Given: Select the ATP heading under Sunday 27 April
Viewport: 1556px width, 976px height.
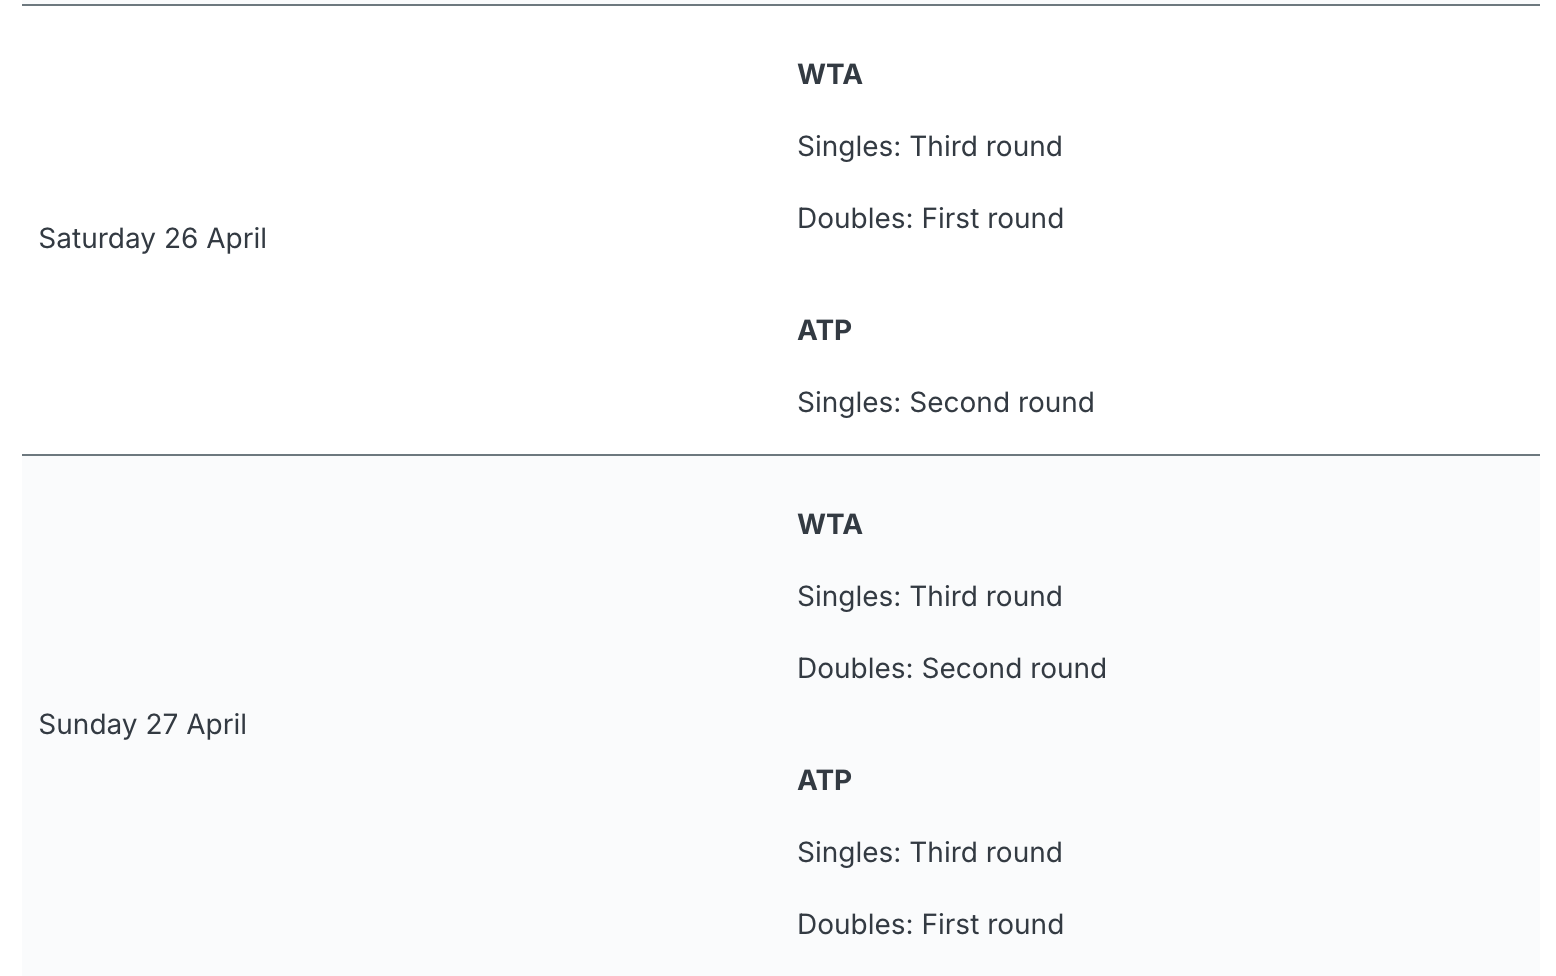Looking at the screenshot, I should tap(824, 780).
